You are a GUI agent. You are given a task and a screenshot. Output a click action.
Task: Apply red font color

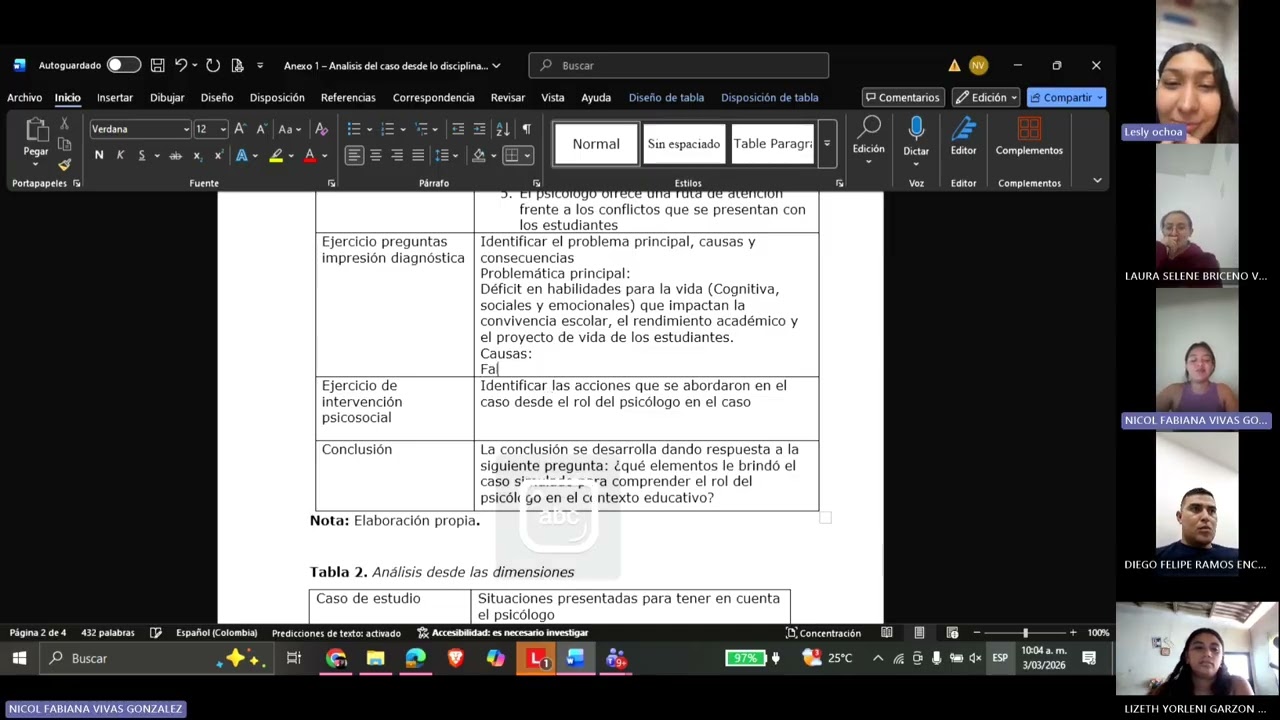pos(310,155)
